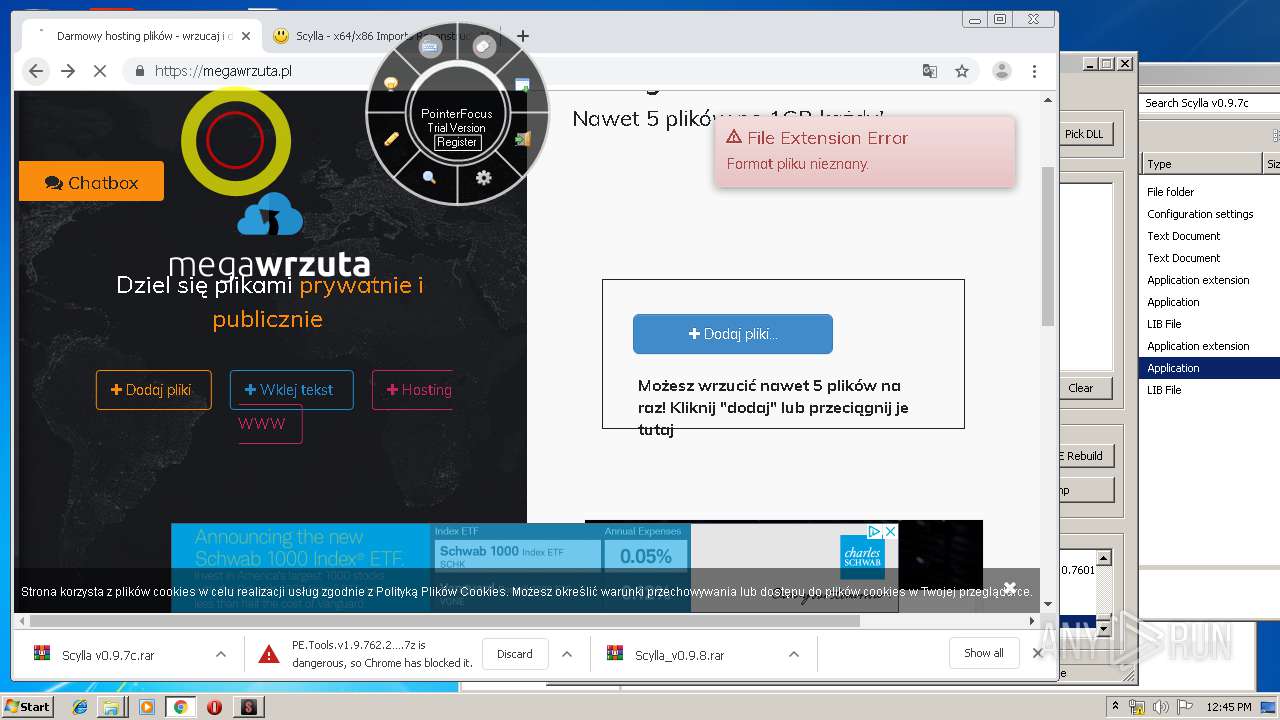
Task: Click the Google Translate icon in address bar
Action: [930, 71]
